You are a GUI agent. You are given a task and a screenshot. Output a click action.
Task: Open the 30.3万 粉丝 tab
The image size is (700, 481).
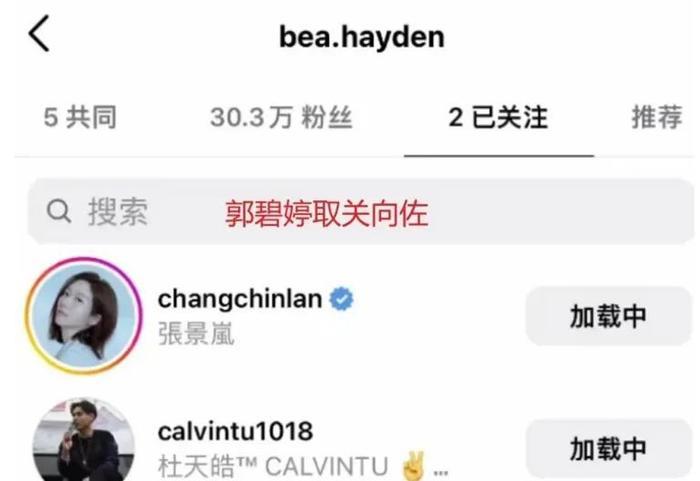pyautogui.click(x=281, y=117)
